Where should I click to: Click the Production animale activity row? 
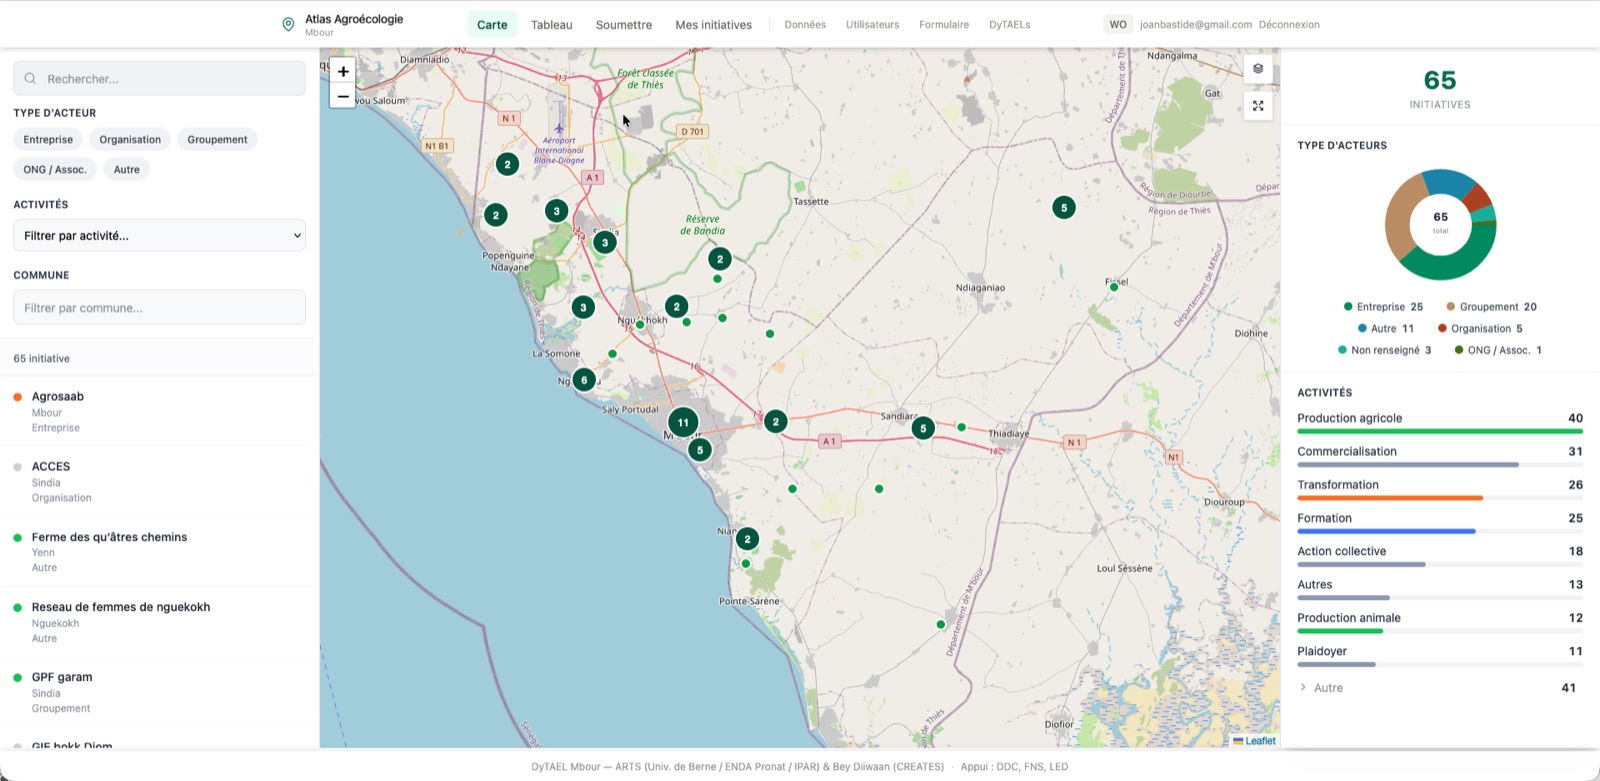tap(1440, 623)
